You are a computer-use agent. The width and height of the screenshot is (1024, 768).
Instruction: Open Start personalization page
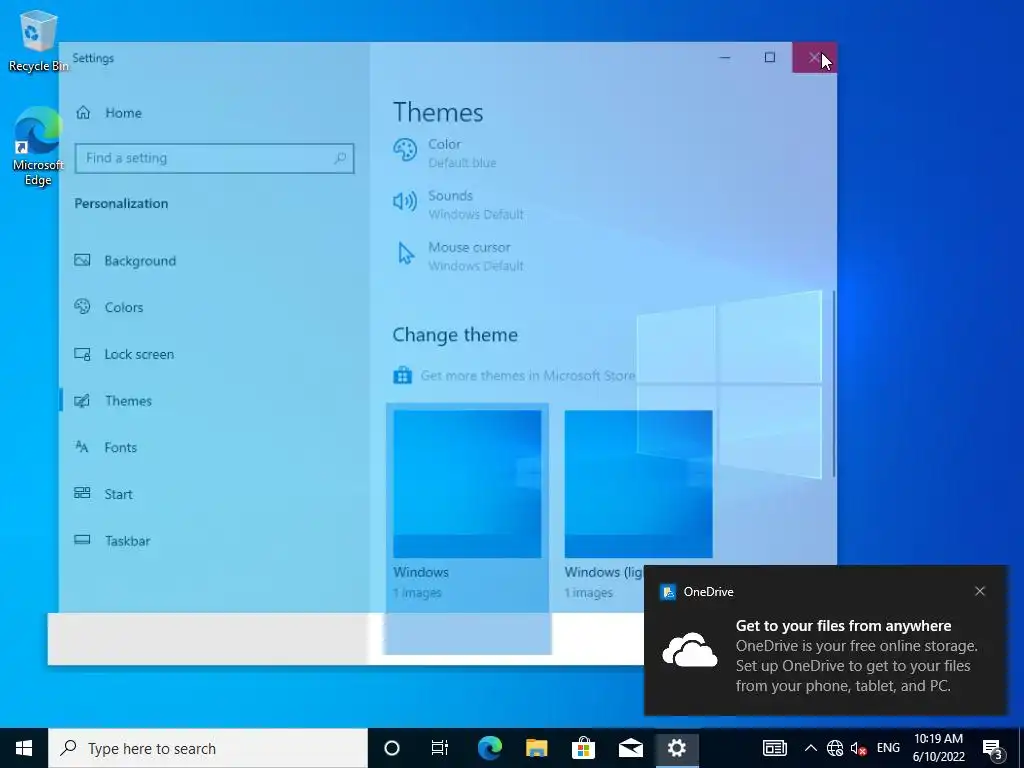click(103, 494)
